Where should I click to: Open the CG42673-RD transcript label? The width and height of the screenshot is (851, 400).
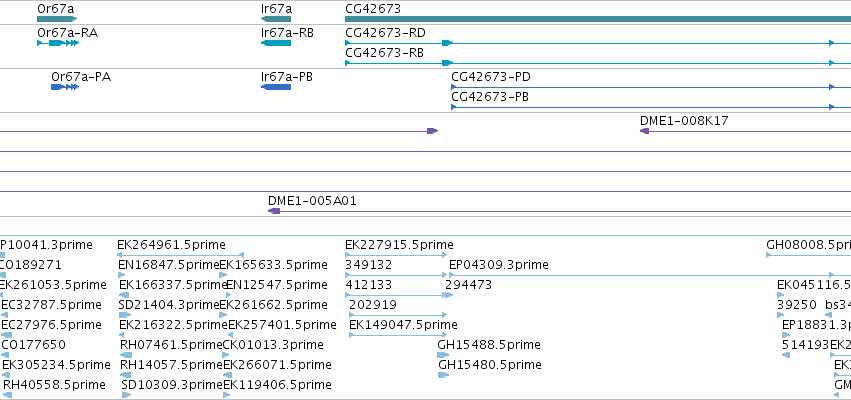tap(385, 33)
